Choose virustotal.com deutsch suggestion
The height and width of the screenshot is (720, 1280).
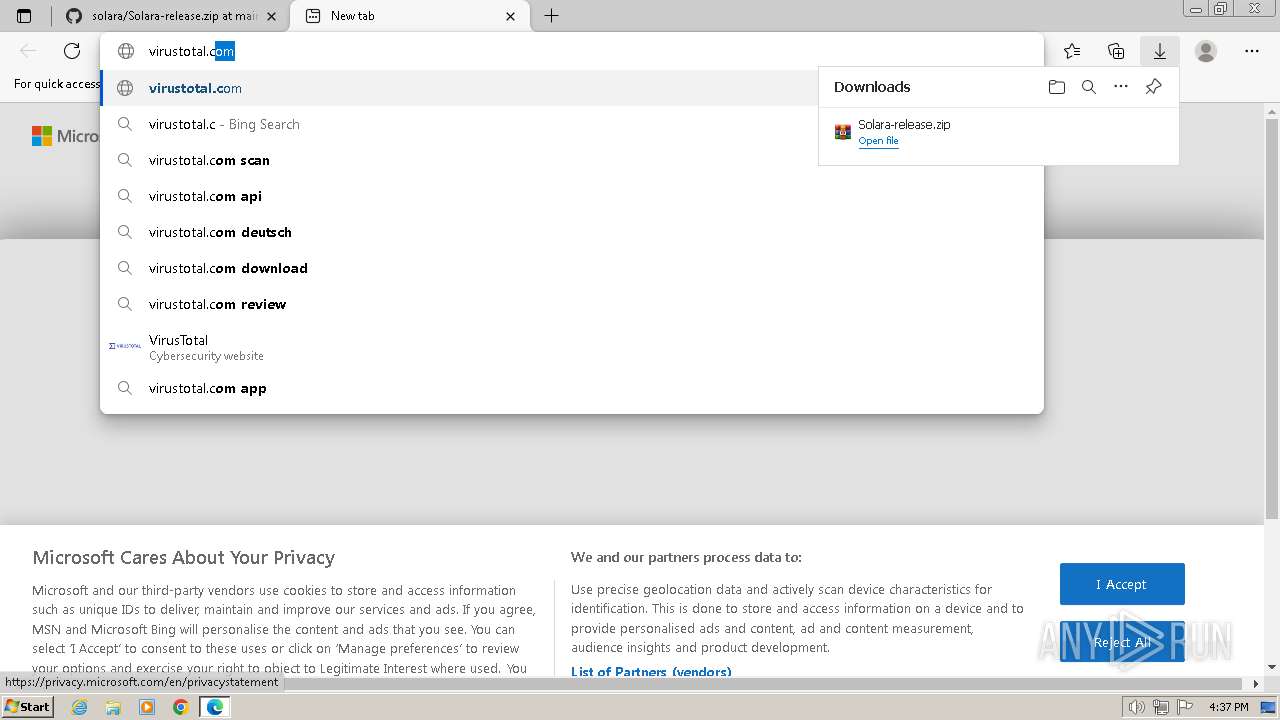[572, 232]
